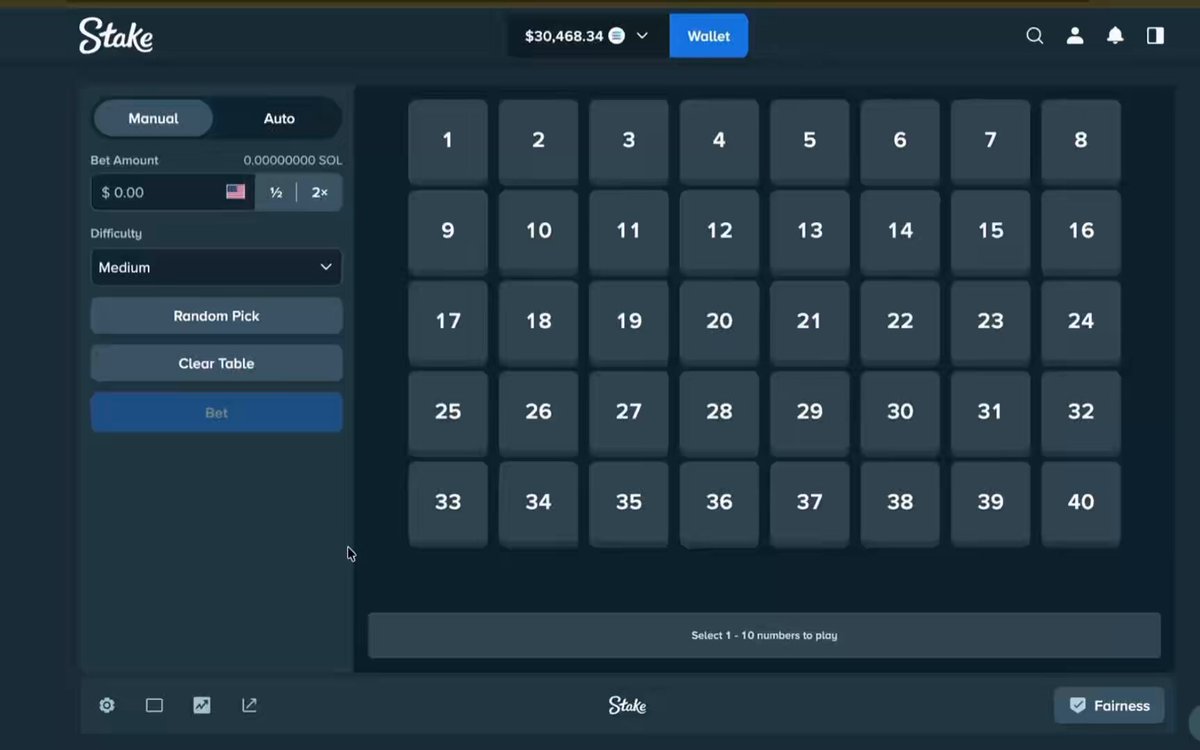Select number 8 tile
Image resolution: width=1200 pixels, height=750 pixels.
click(x=1081, y=141)
